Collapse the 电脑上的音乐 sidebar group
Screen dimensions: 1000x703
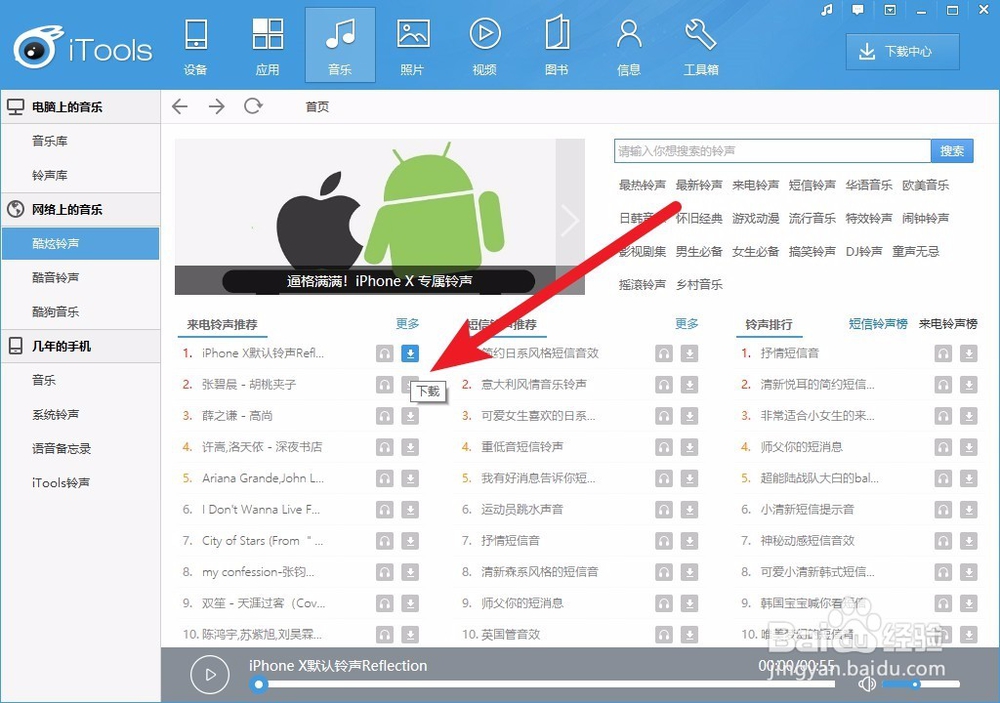coord(80,107)
